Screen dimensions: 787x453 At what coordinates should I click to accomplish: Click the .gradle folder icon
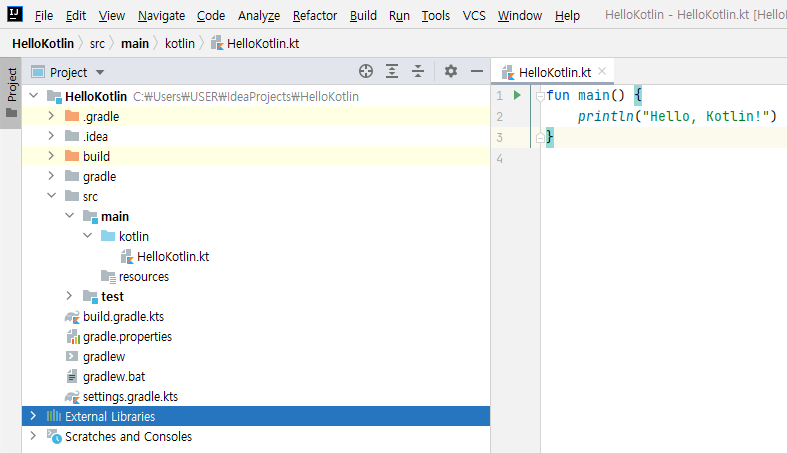tap(72, 116)
